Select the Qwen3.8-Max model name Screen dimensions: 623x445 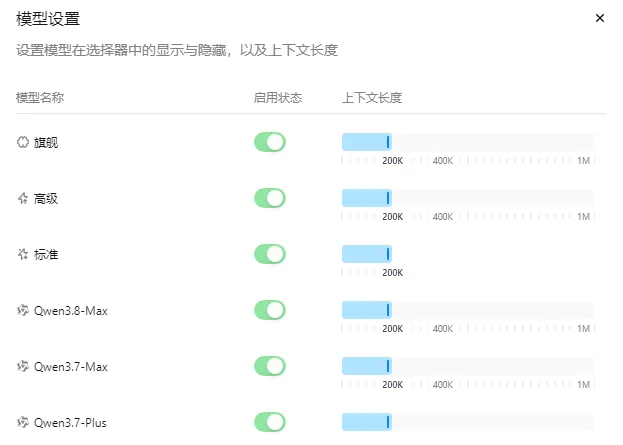pos(71,311)
